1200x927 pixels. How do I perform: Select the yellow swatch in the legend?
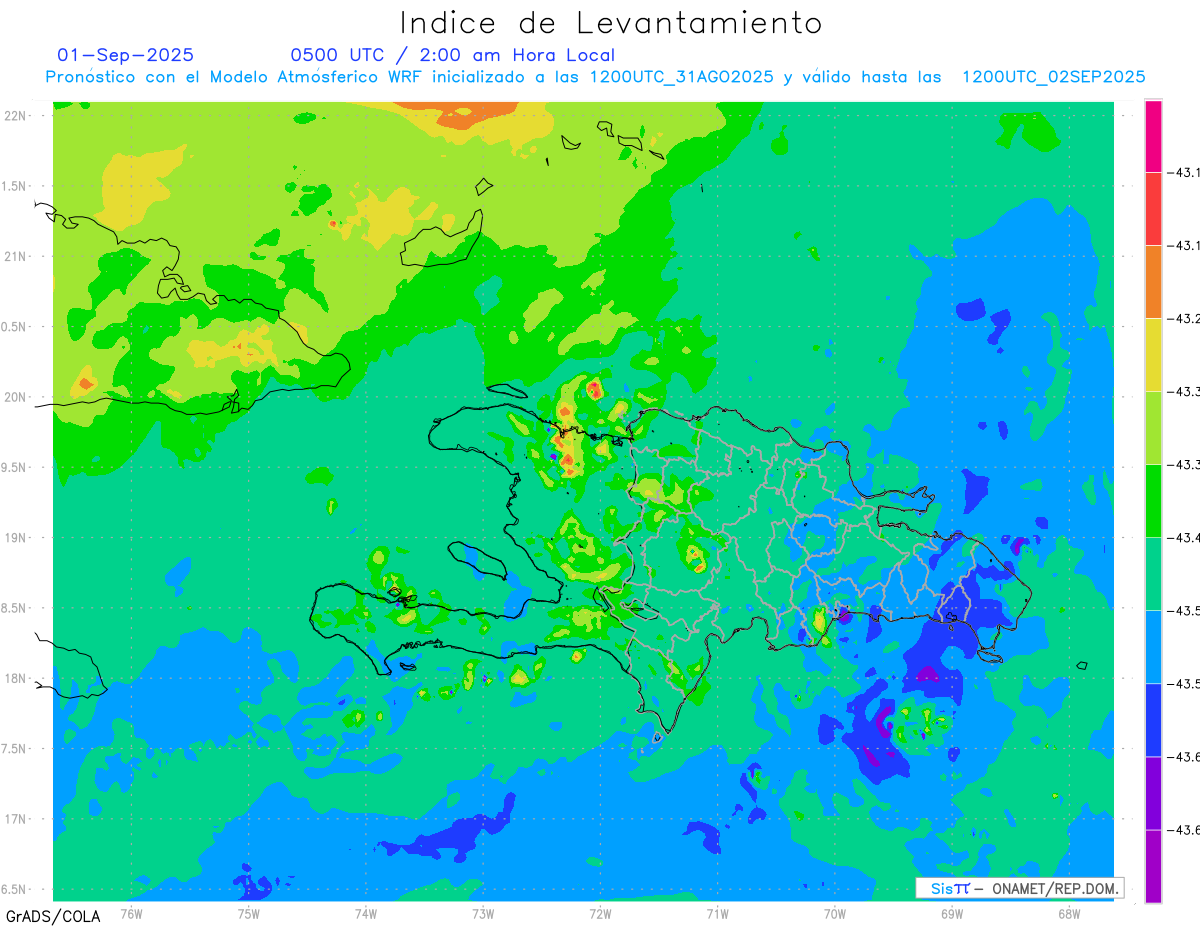[x=1153, y=355]
